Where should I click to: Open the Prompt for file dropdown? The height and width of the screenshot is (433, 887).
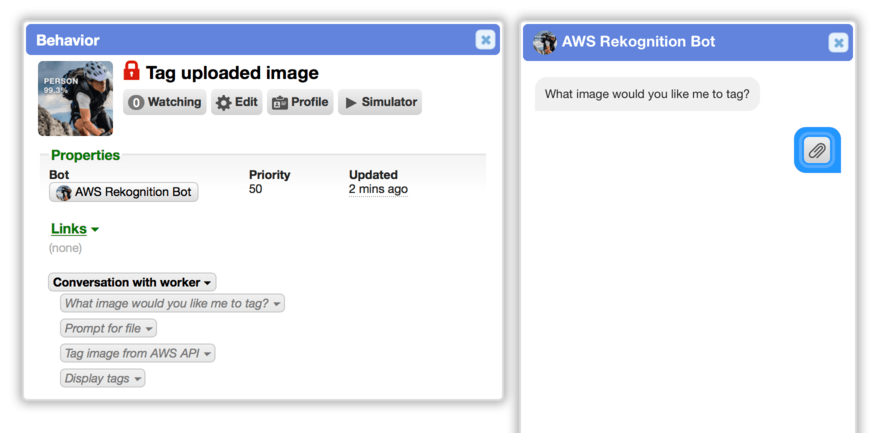(x=109, y=328)
